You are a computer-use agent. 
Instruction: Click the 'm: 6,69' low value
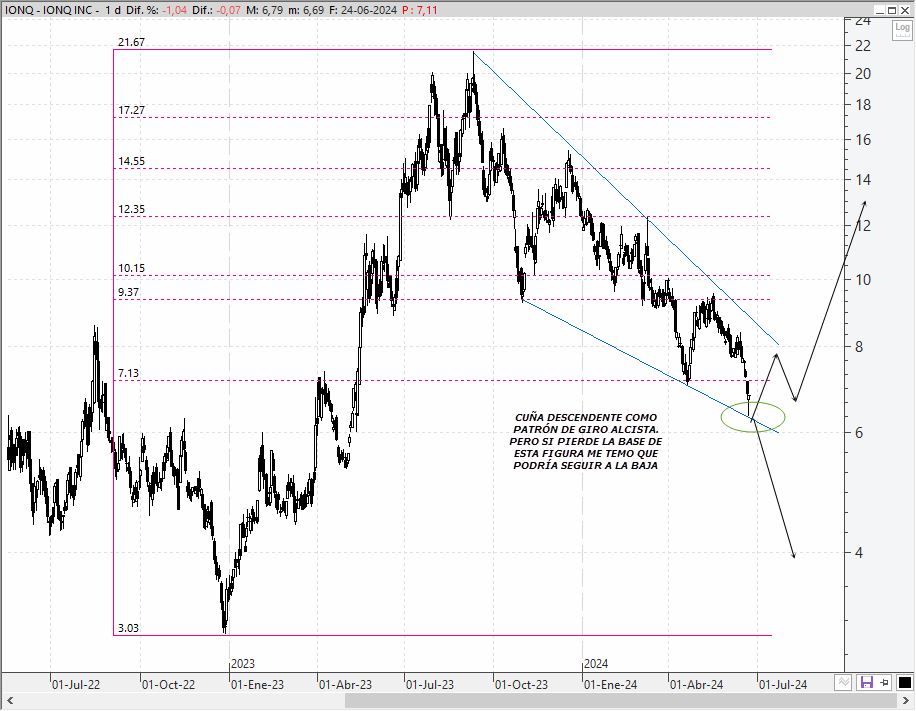(x=306, y=10)
